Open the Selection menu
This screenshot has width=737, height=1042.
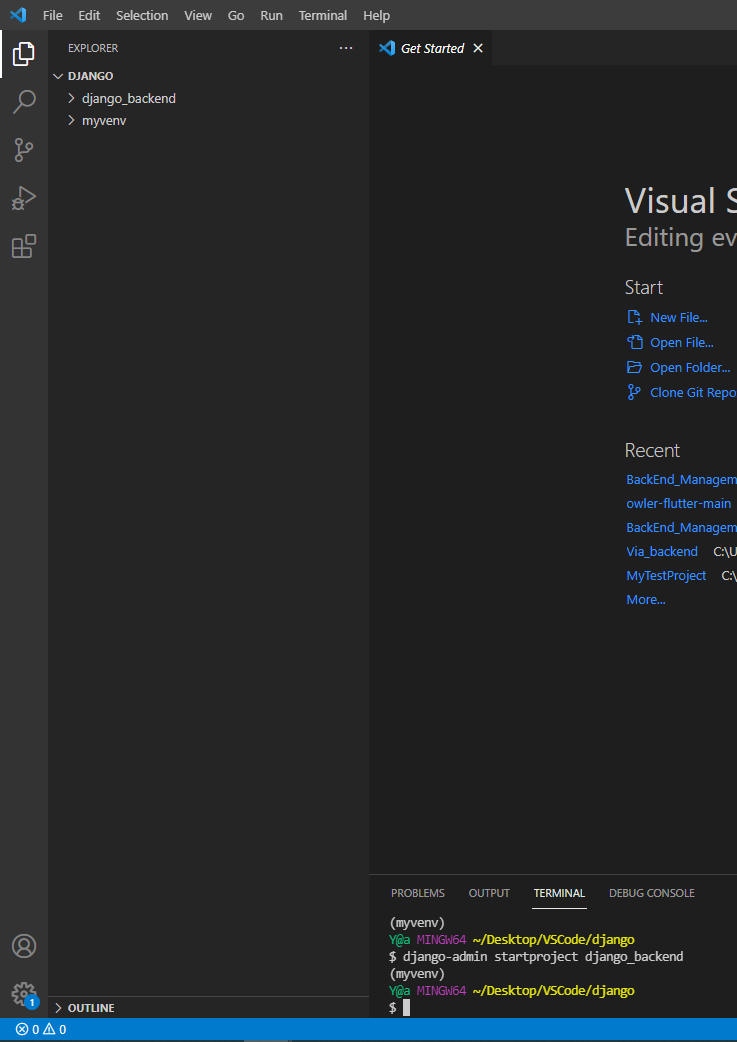(x=142, y=15)
